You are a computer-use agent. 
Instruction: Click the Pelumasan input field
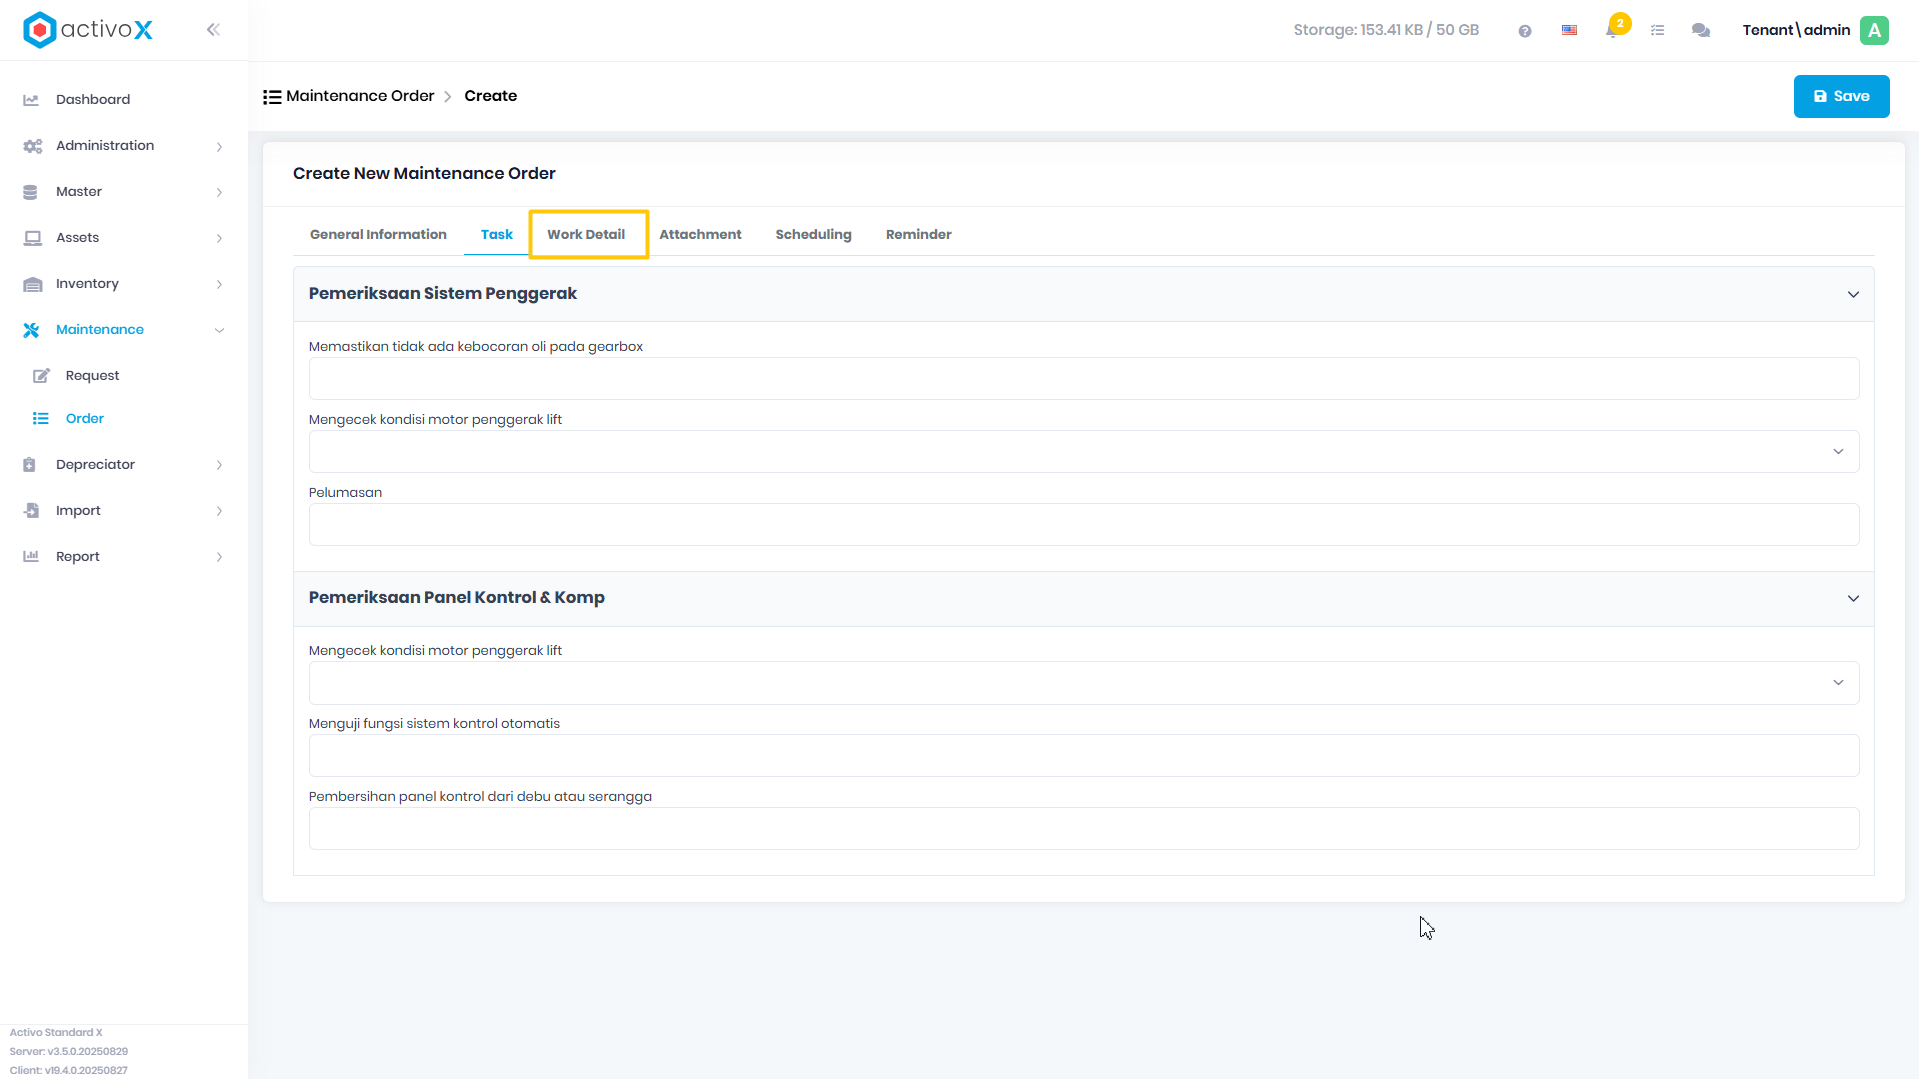(x=1084, y=525)
